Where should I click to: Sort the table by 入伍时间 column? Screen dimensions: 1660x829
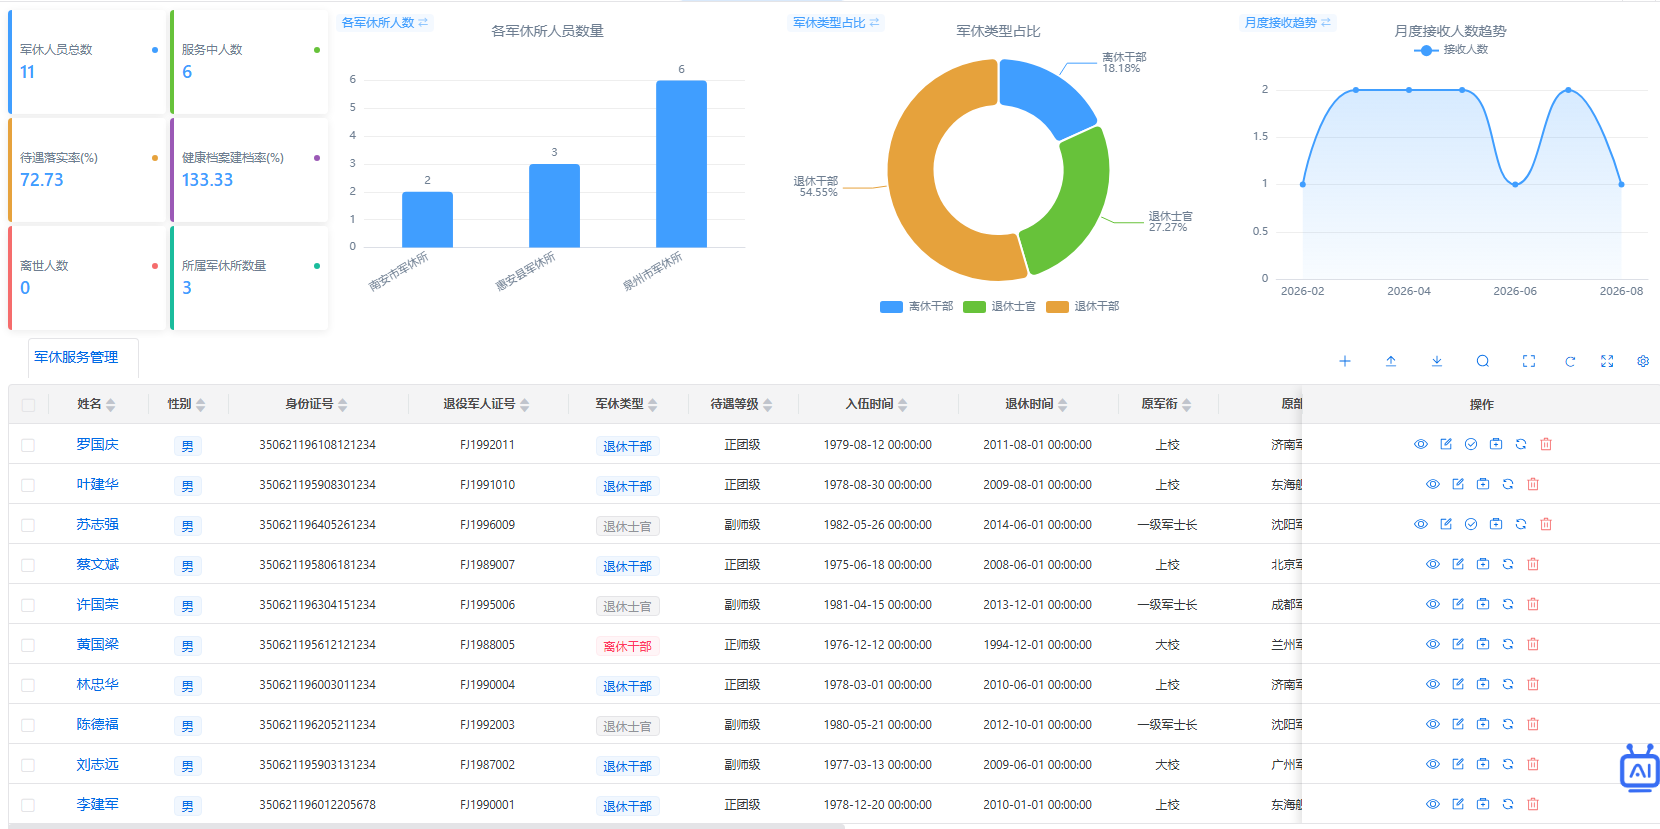[x=903, y=405]
